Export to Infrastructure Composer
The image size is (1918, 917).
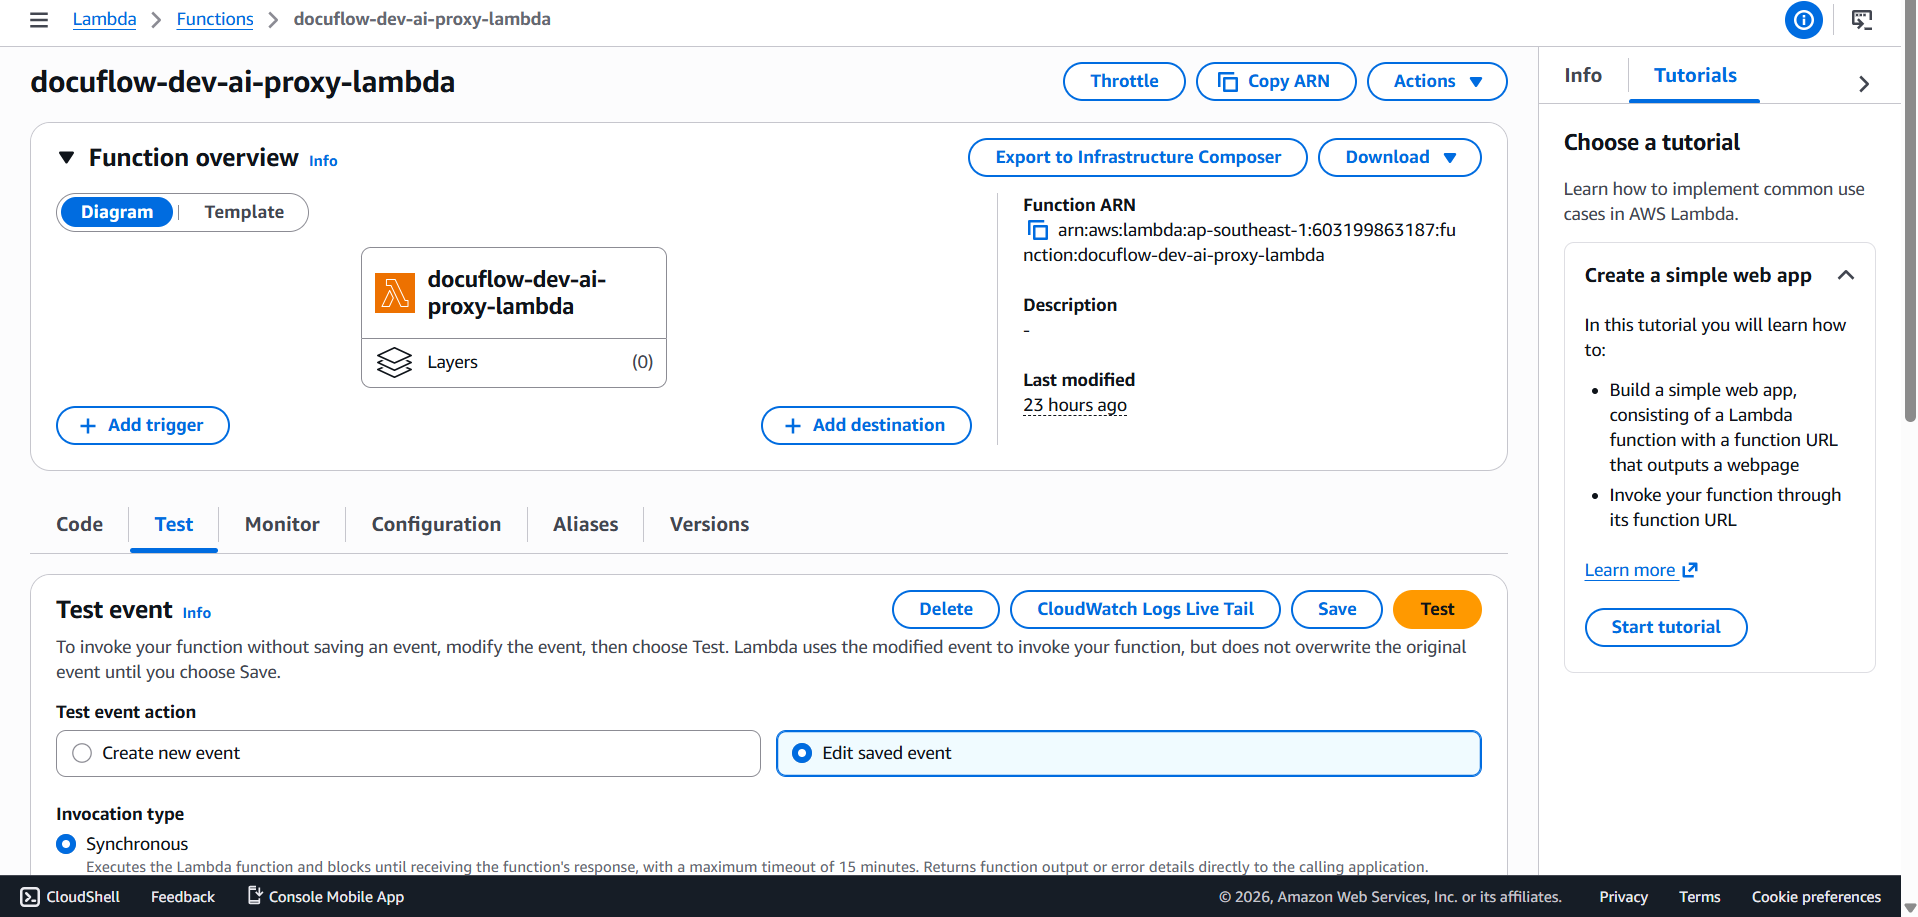point(1138,158)
